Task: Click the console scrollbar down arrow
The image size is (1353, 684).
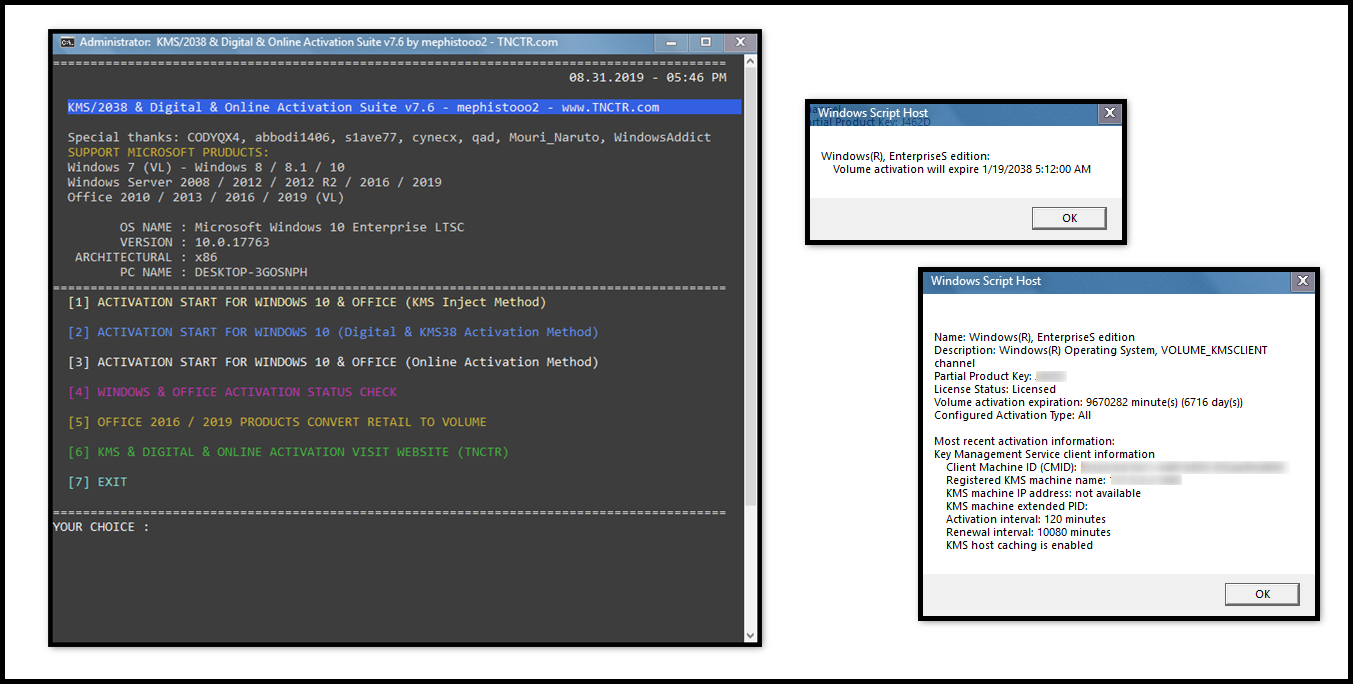Action: click(751, 635)
